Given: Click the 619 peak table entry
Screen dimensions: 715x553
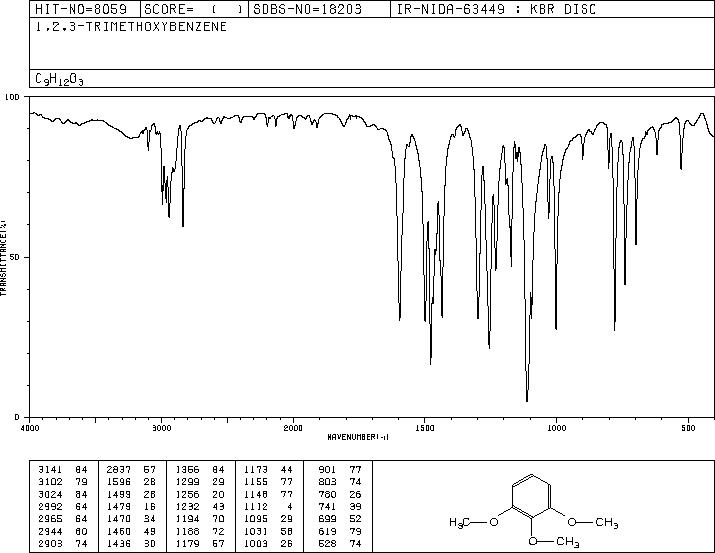Looking at the screenshot, I should [x=340, y=531].
